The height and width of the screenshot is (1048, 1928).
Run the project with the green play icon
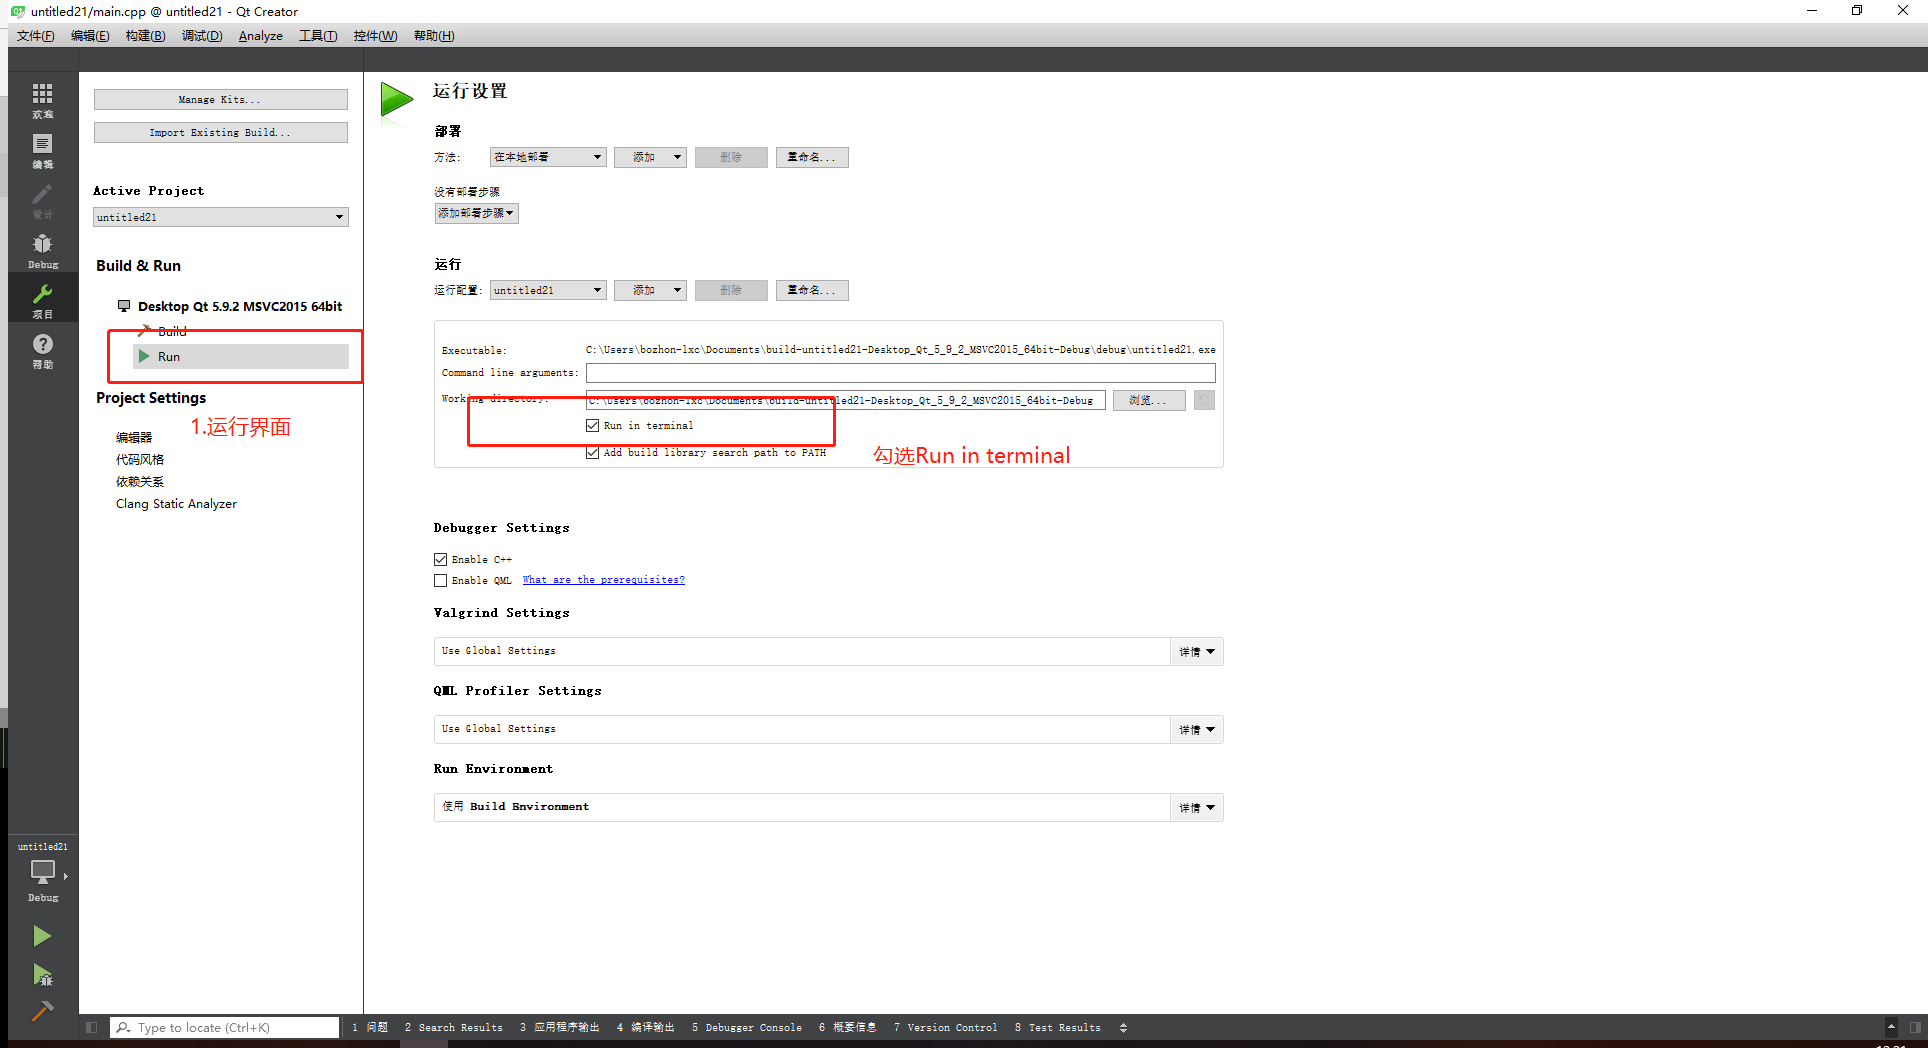42,935
